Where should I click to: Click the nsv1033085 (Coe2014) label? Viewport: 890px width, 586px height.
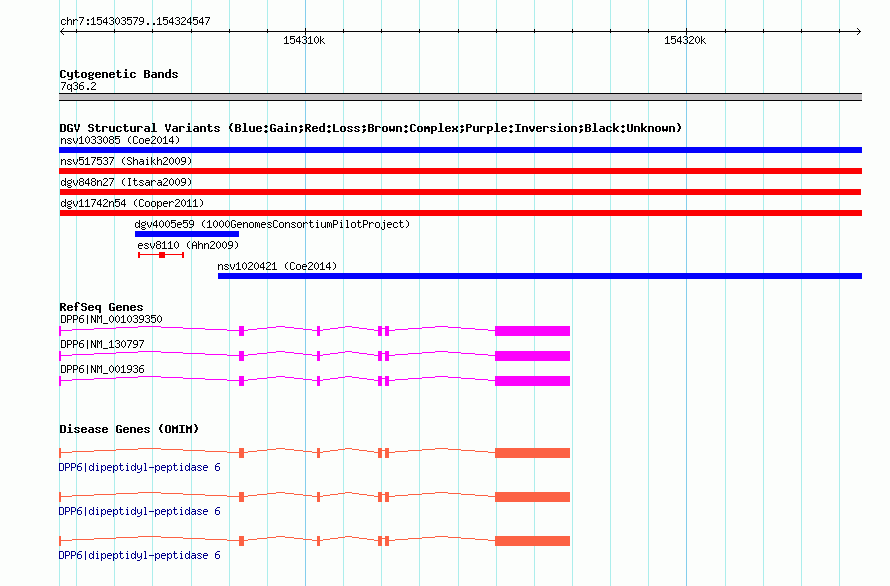tap(120, 140)
